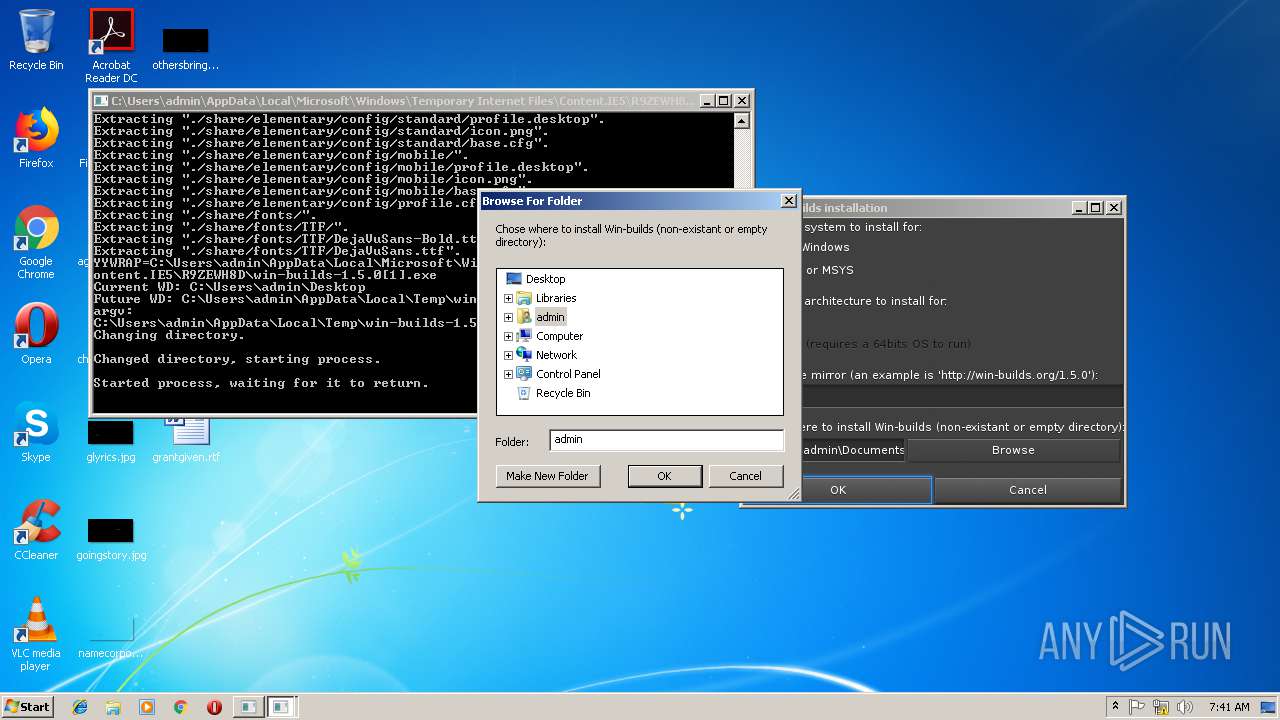This screenshot has height=720, width=1280.
Task: Click Make New Folder button
Action: 547,476
